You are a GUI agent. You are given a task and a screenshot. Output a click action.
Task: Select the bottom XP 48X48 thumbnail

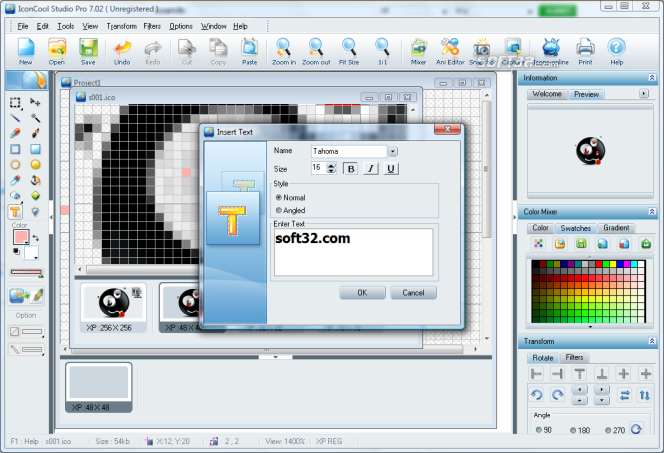point(98,387)
